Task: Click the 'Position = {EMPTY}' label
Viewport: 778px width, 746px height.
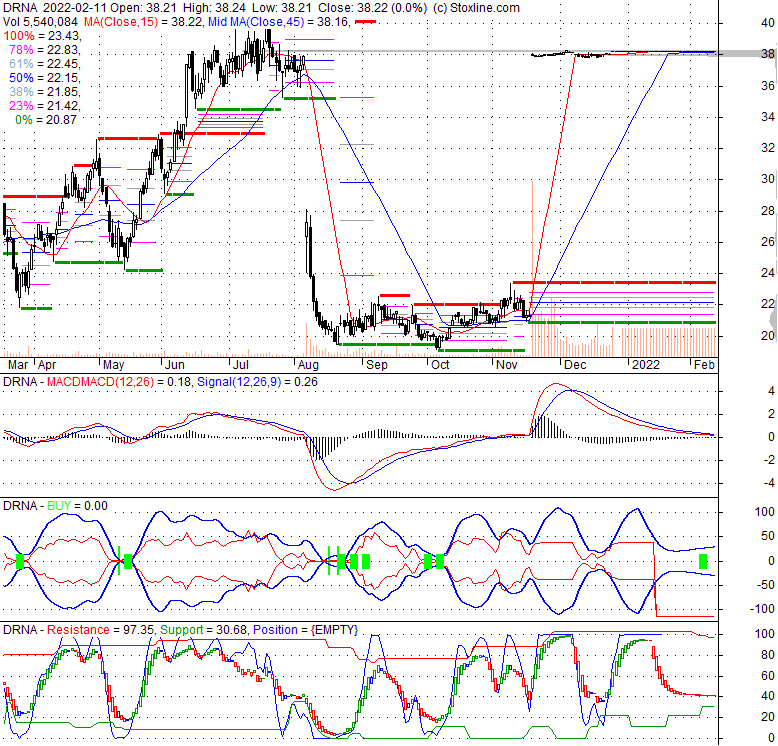Action: click(x=305, y=630)
